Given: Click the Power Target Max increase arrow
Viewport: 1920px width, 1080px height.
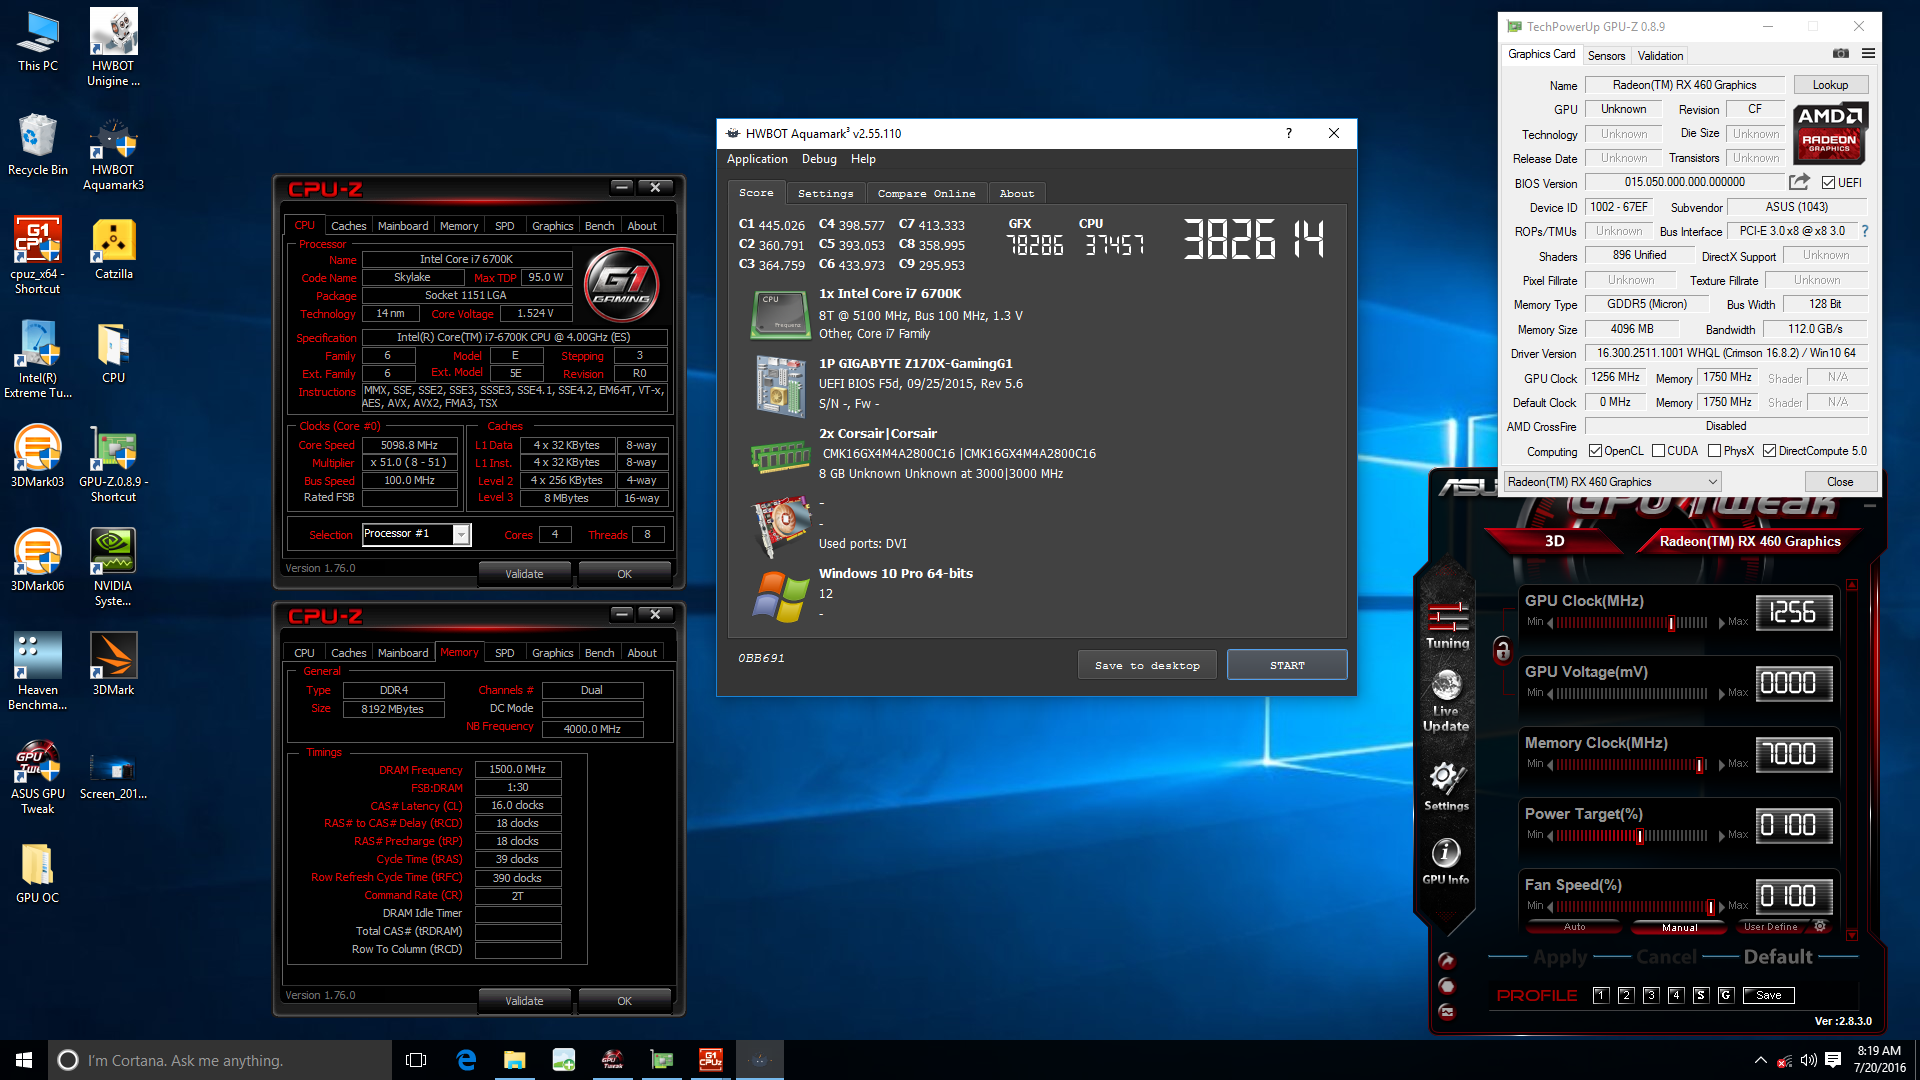Looking at the screenshot, I should coord(1721,835).
